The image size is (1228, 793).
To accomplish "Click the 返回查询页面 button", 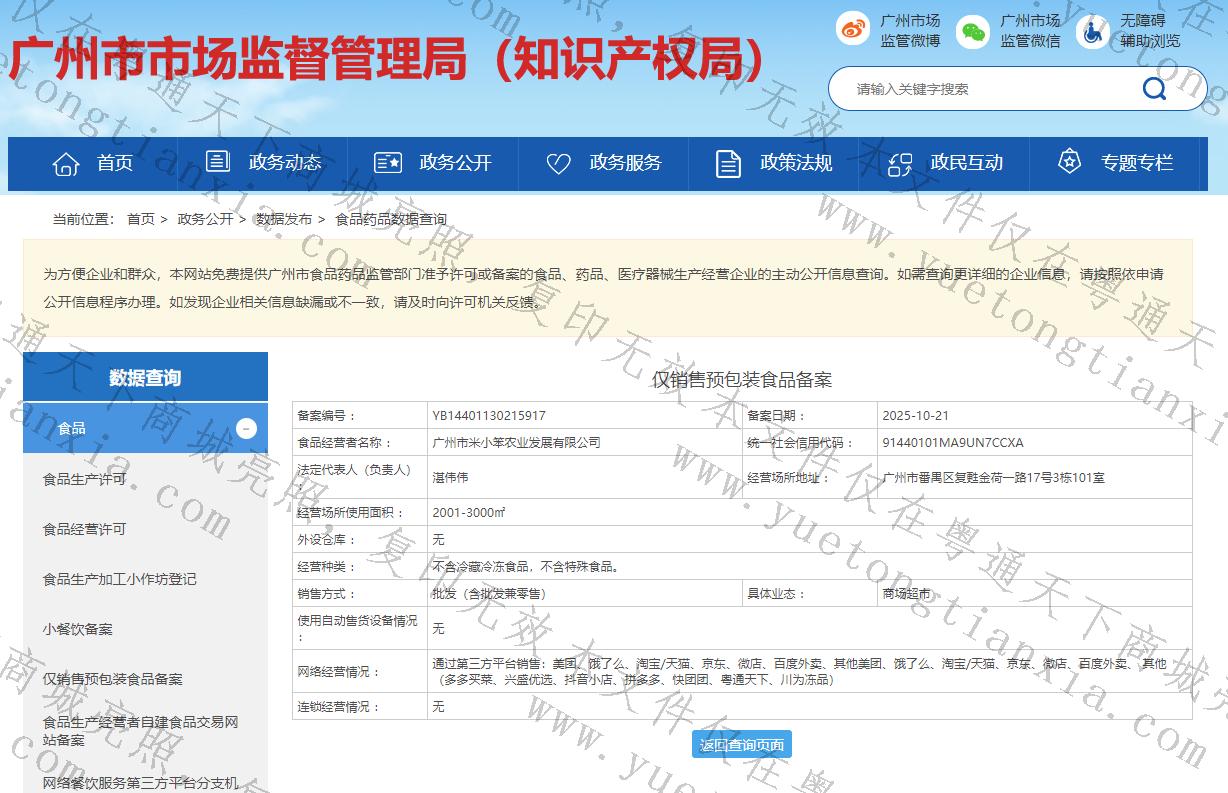I will click(742, 744).
